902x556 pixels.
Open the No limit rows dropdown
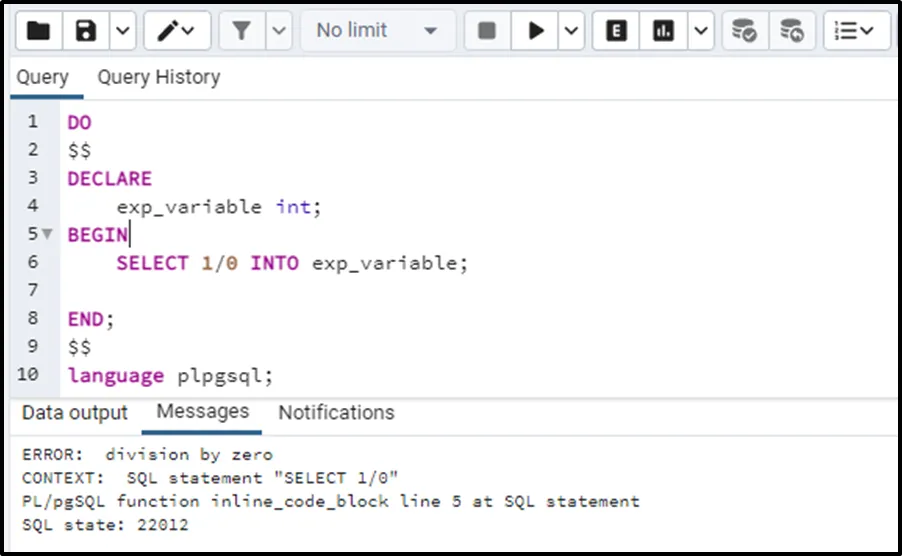point(377,31)
